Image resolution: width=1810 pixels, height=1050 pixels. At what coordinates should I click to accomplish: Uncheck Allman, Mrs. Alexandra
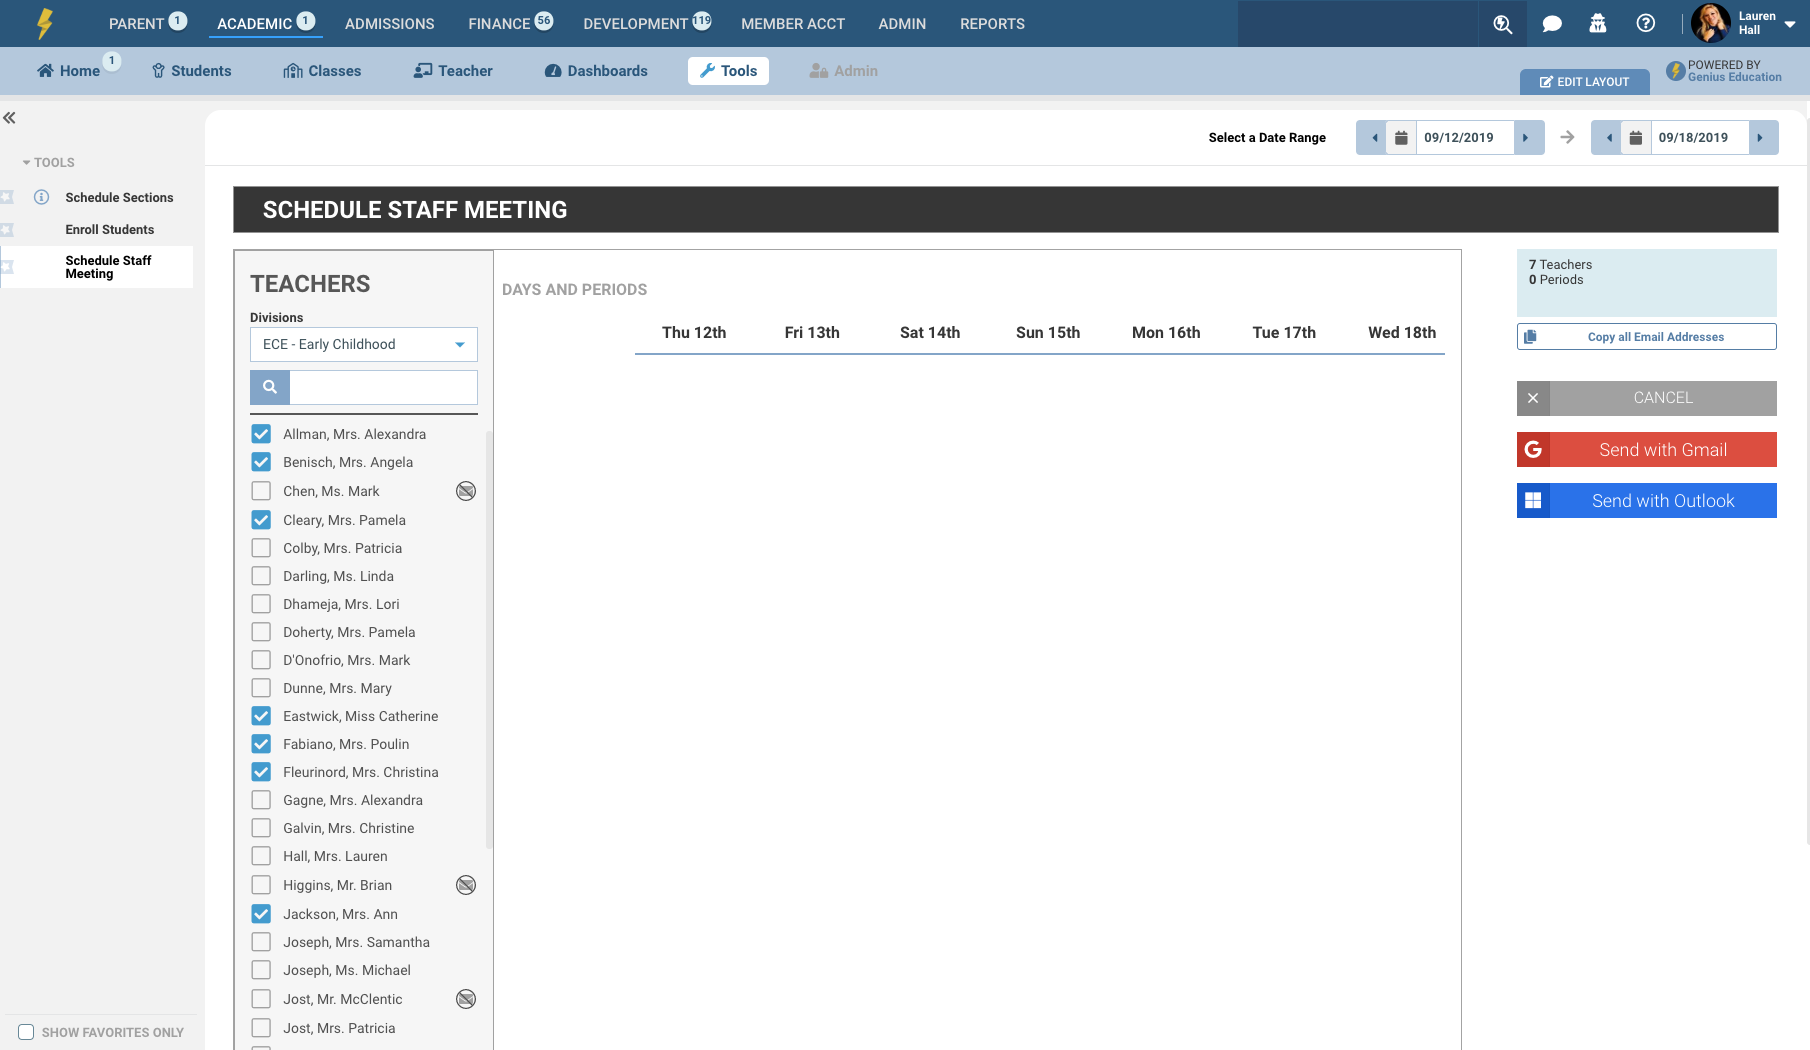pyautogui.click(x=261, y=434)
